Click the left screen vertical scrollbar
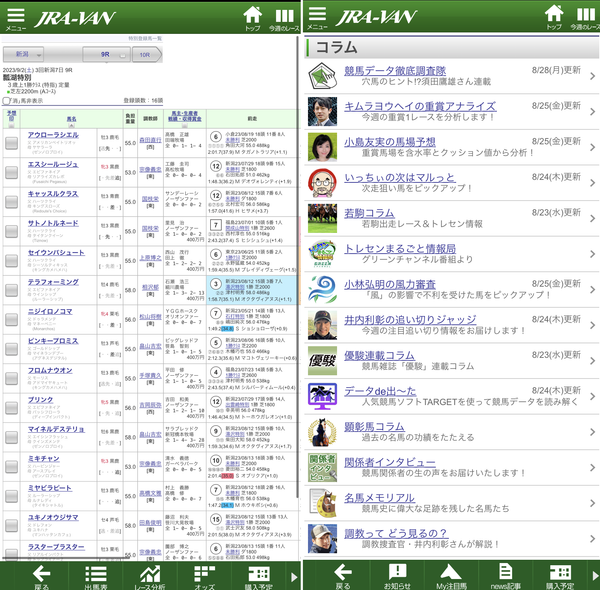 [x=298, y=268]
